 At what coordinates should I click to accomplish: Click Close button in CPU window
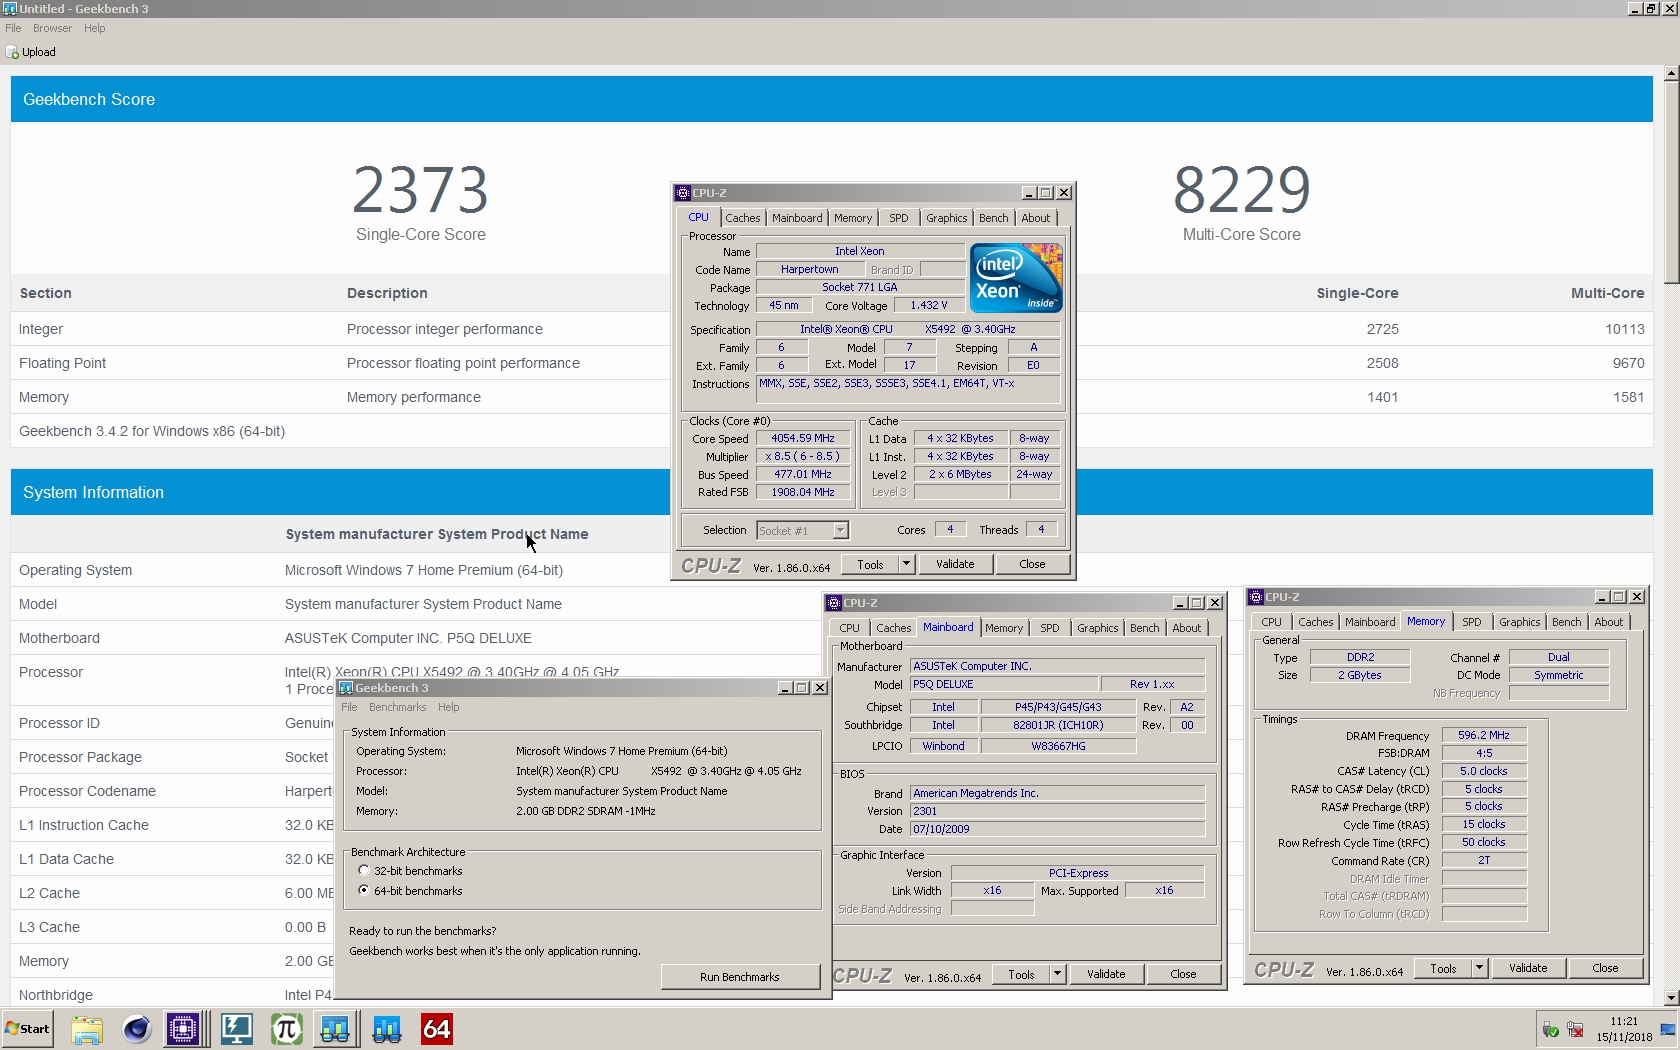tap(1032, 564)
